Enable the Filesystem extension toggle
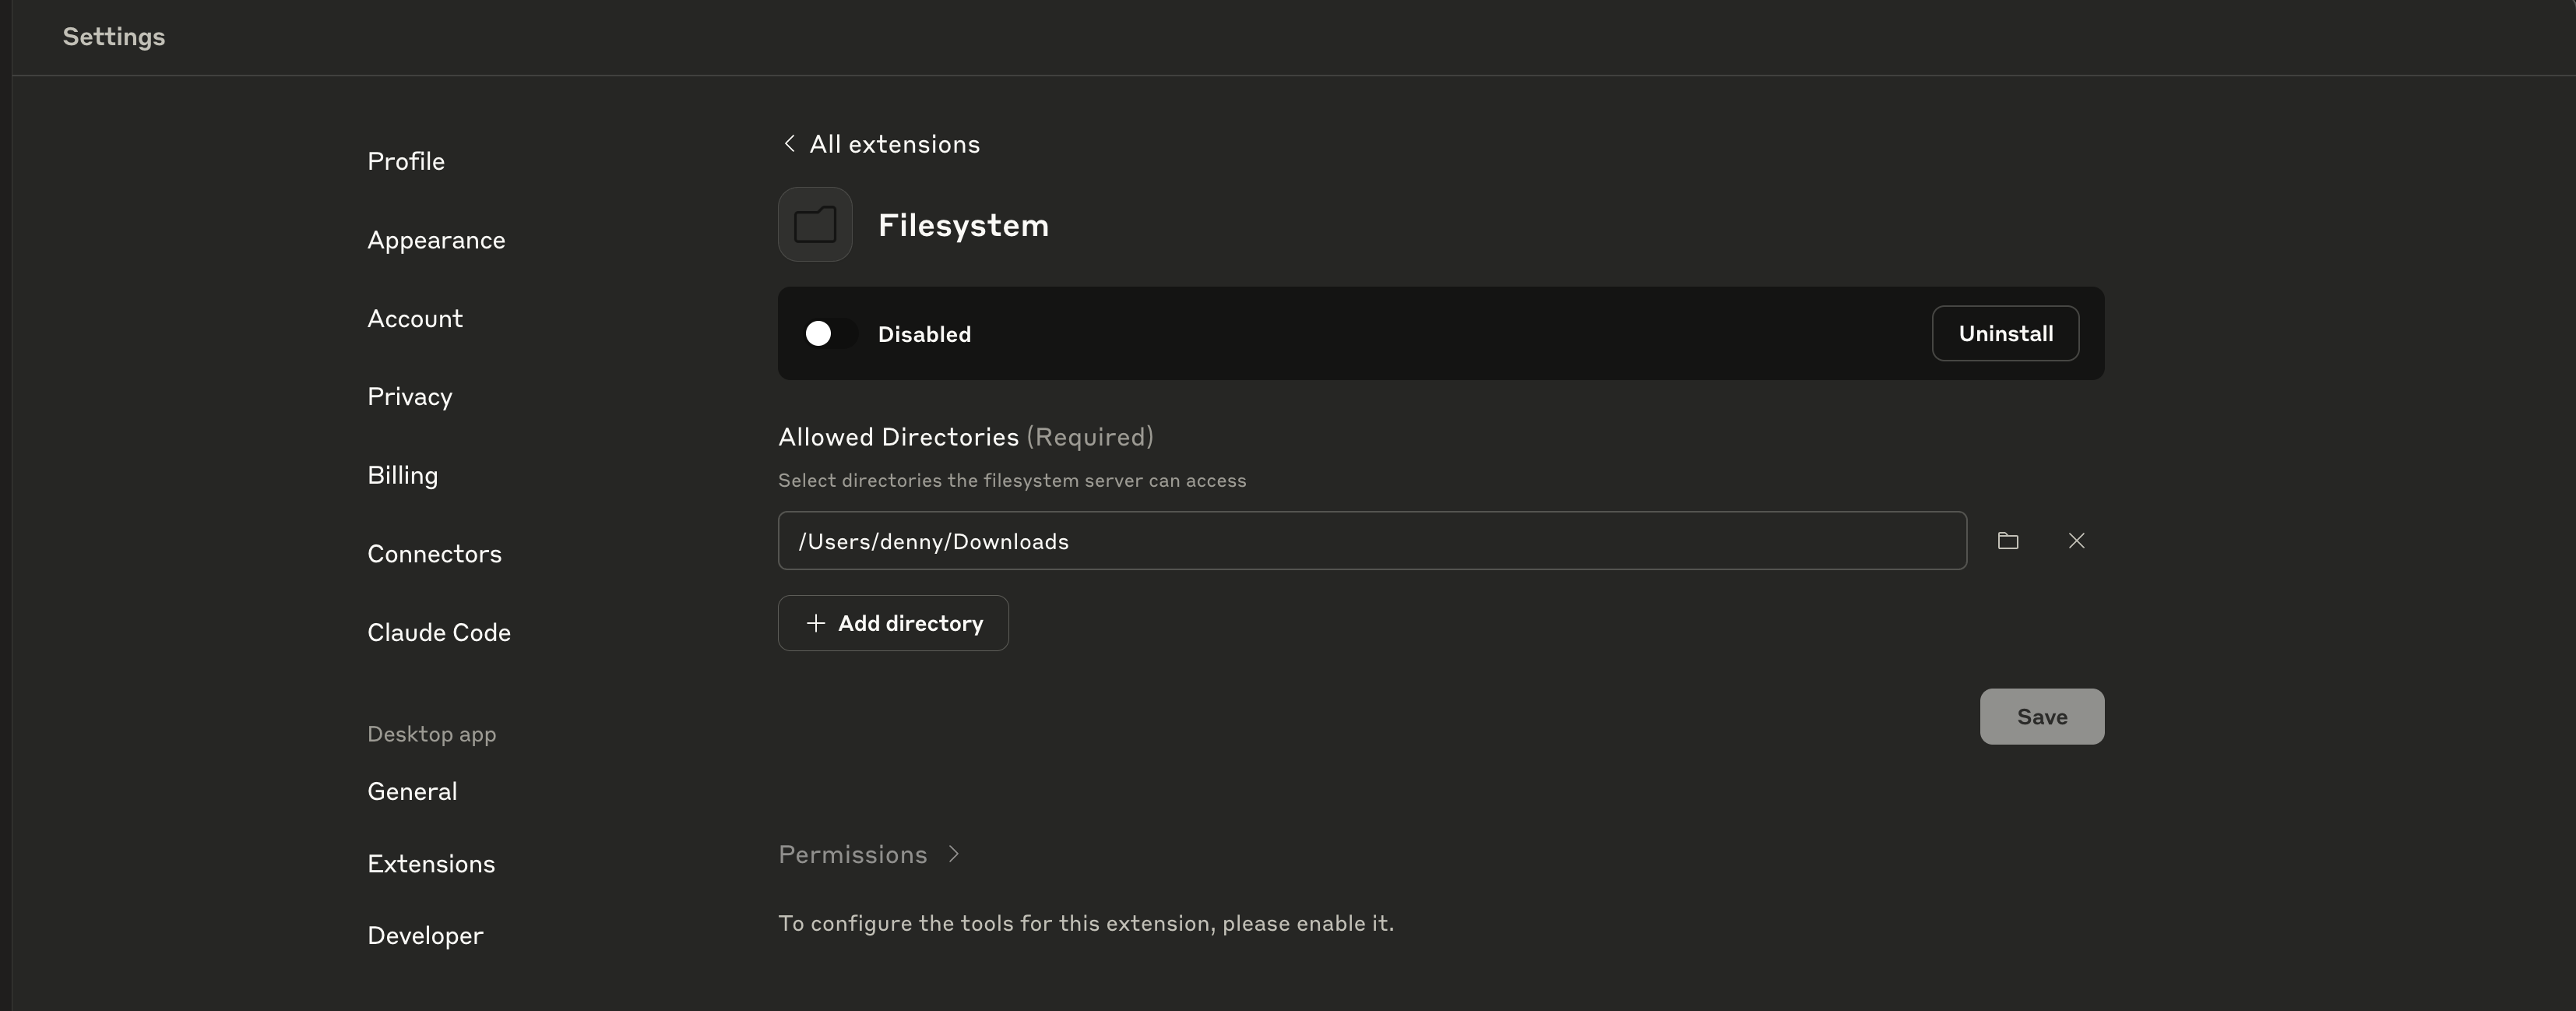 coord(830,334)
